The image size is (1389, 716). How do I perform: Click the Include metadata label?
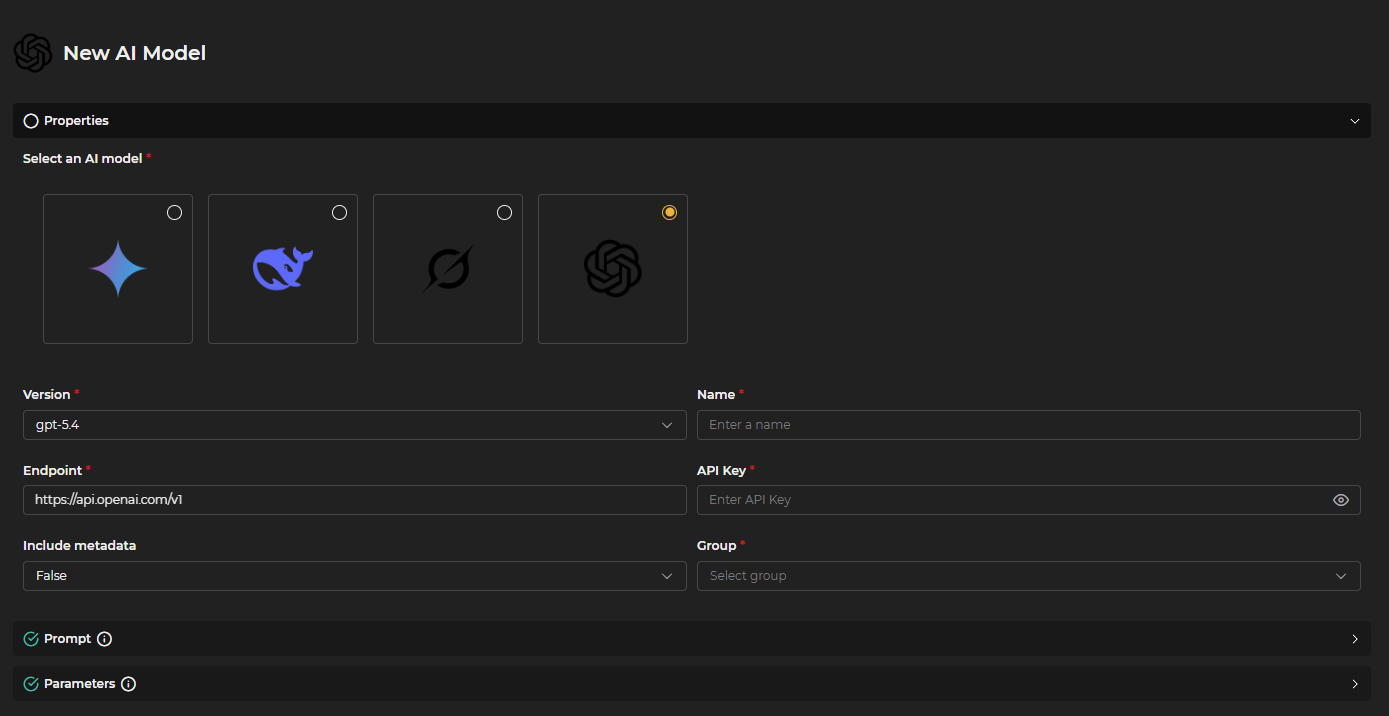(79, 546)
